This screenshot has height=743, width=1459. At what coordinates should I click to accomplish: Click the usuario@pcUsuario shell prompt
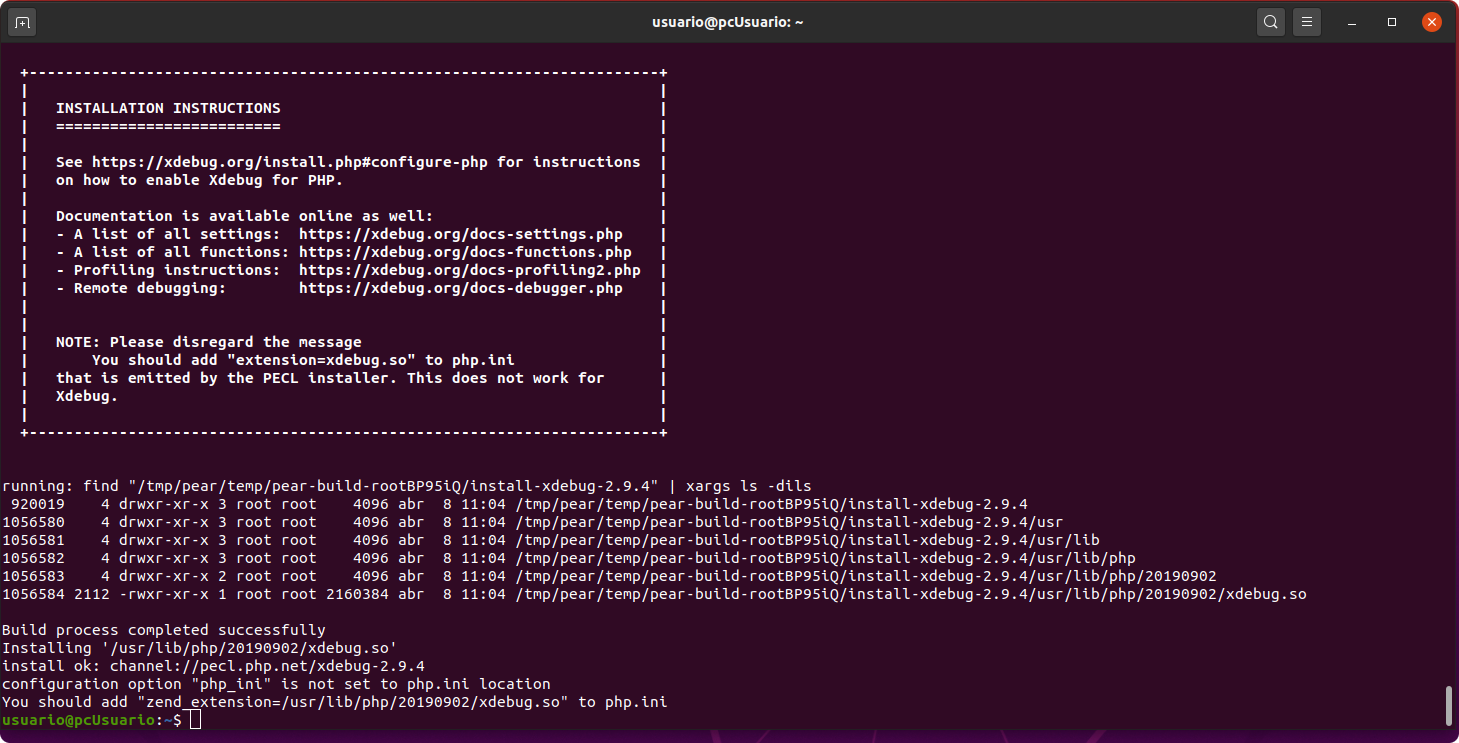click(92, 720)
